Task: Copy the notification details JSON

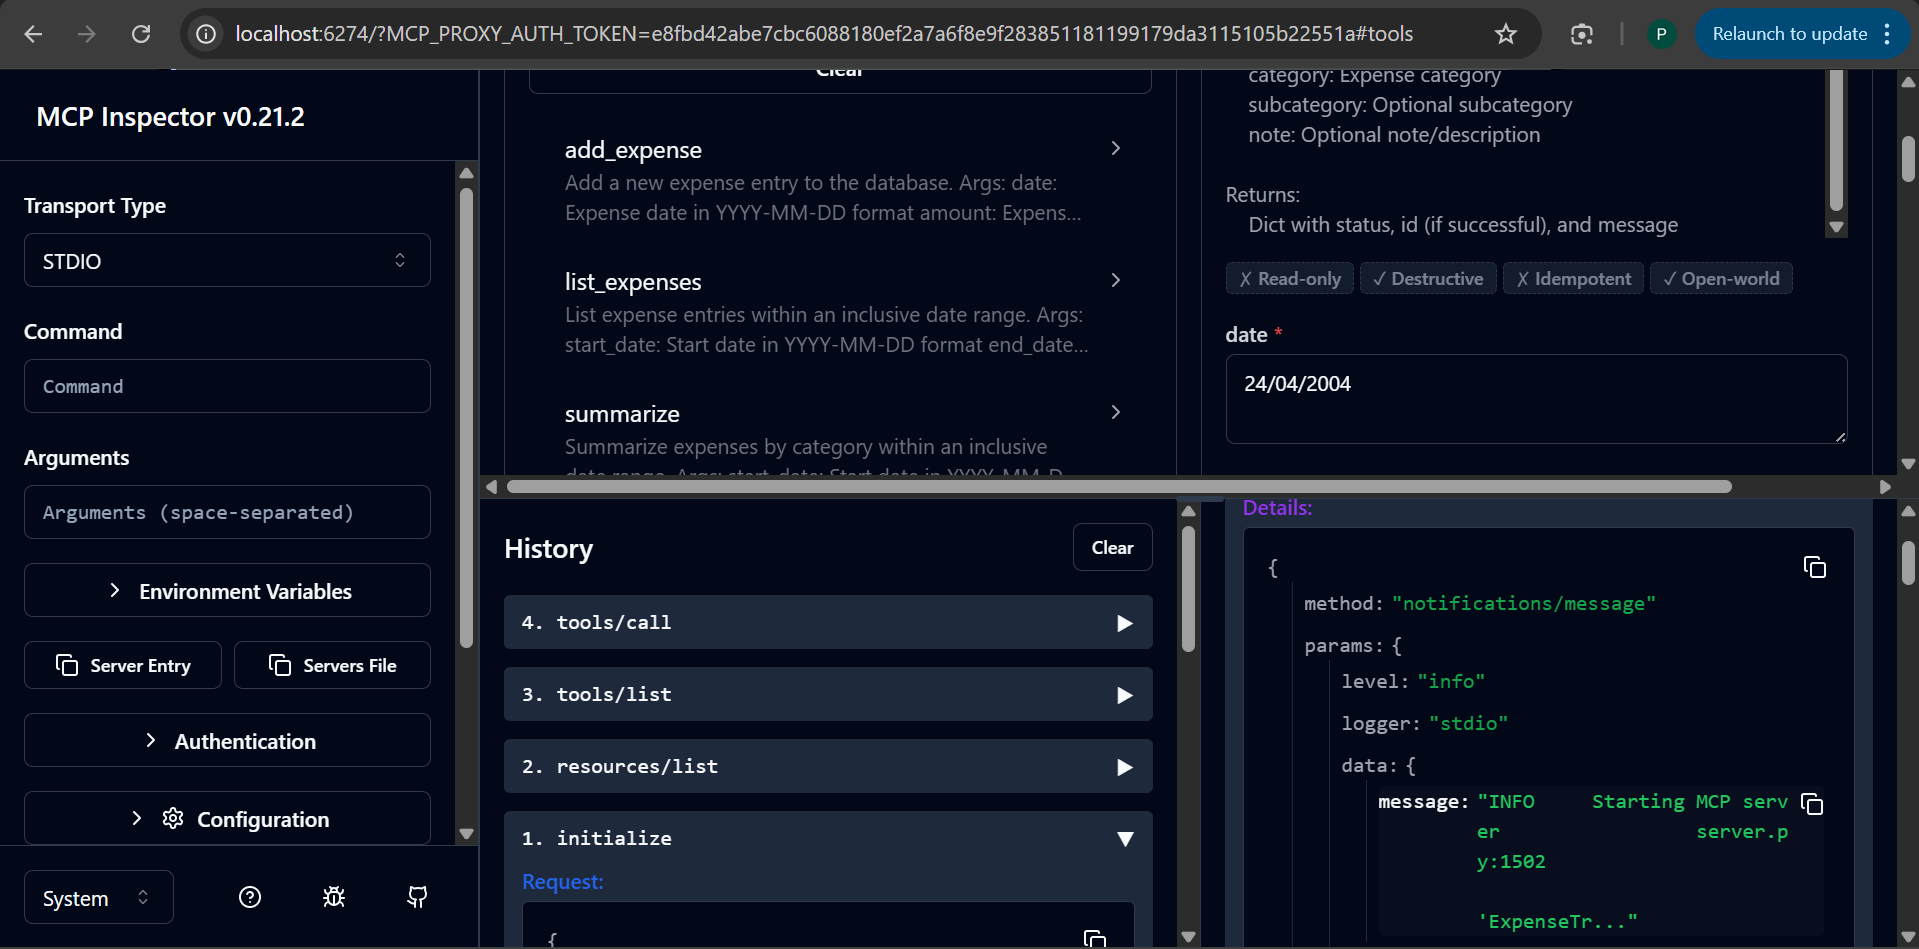Action: [x=1814, y=567]
